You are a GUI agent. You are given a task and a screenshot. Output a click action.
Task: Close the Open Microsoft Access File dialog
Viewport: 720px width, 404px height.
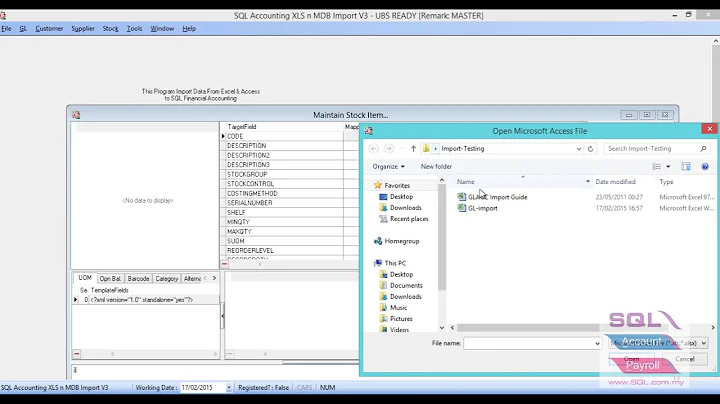coord(709,129)
